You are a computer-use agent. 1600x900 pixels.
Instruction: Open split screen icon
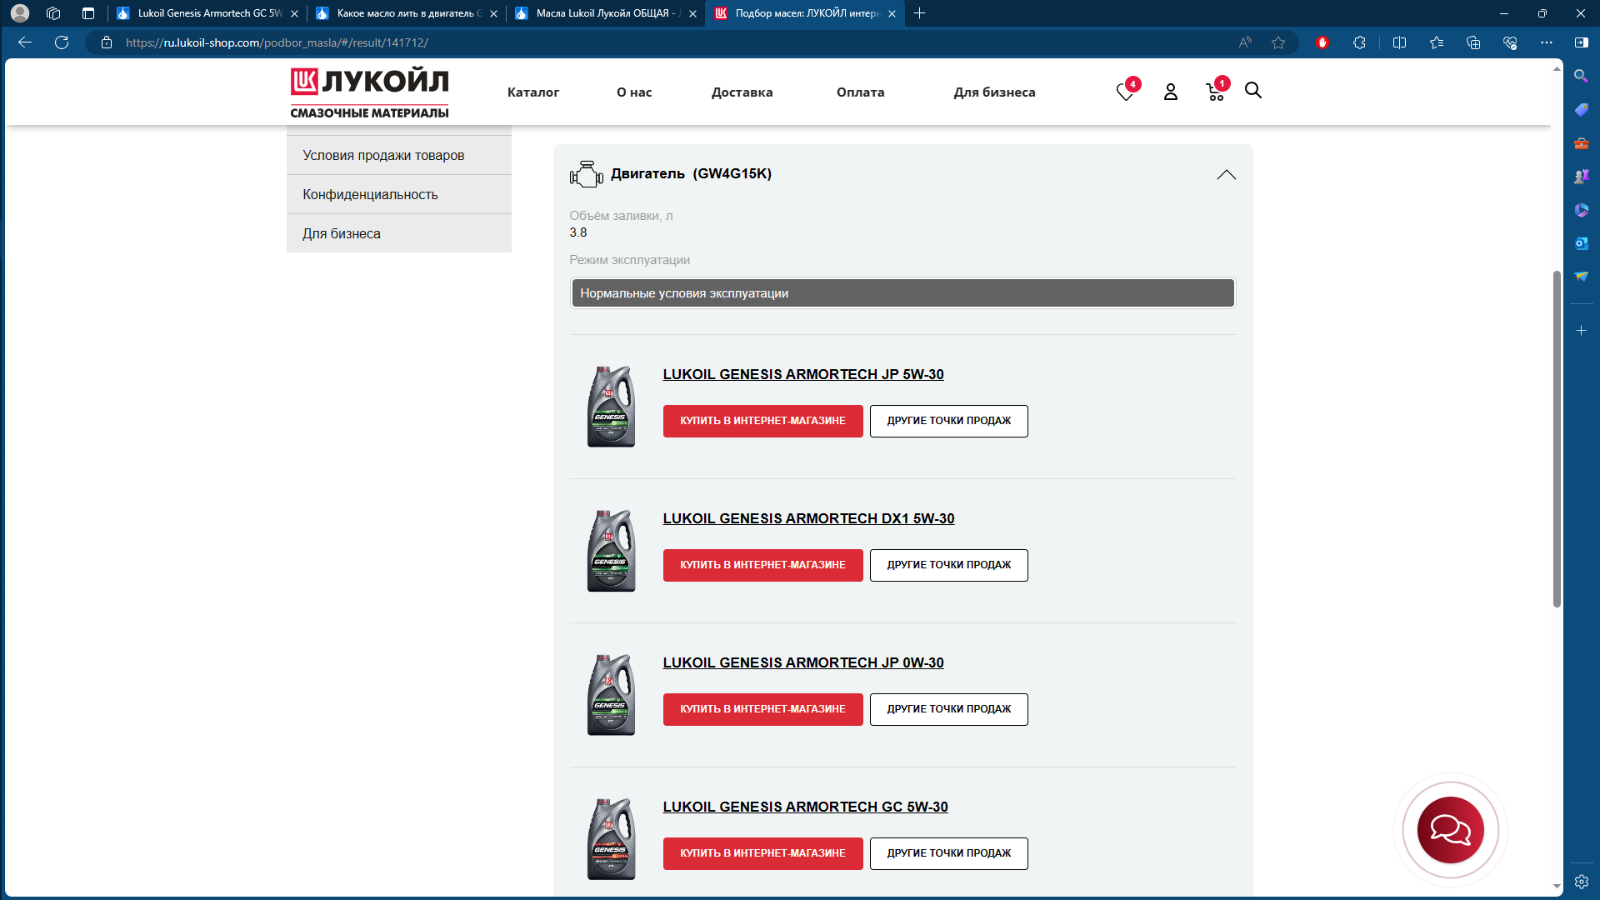click(1399, 42)
